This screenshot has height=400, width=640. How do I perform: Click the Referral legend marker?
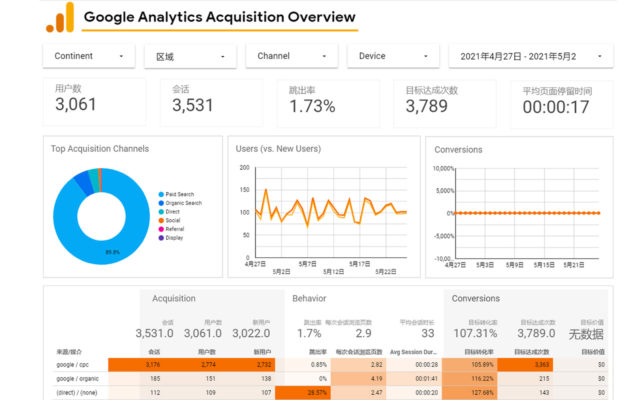pyautogui.click(x=160, y=229)
